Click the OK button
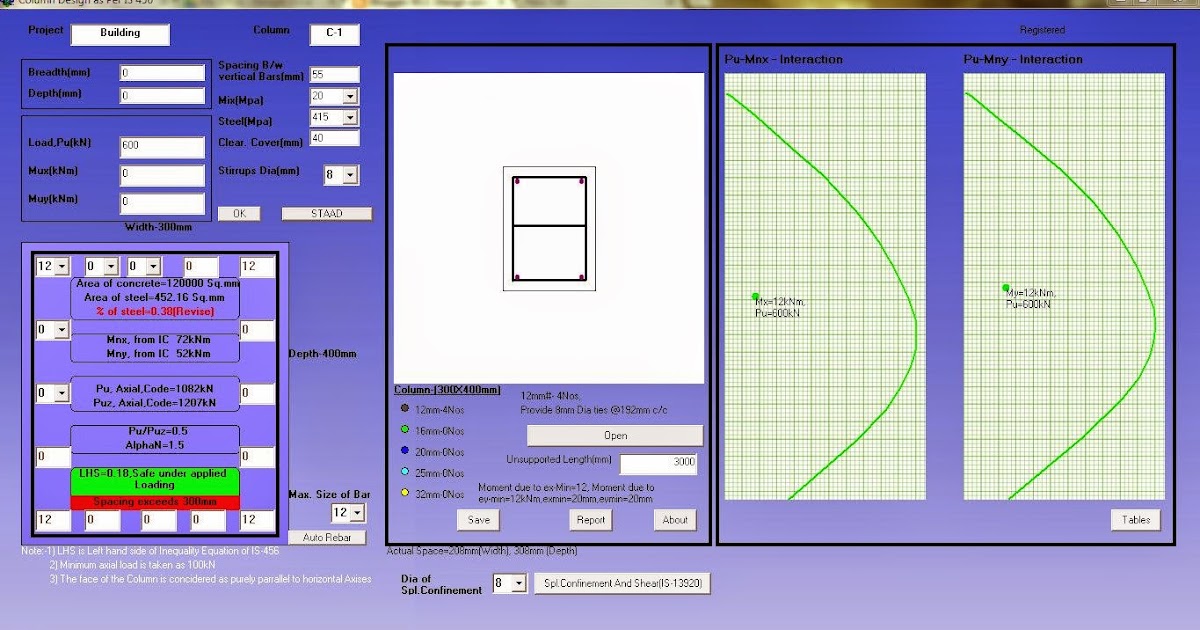The width and height of the screenshot is (1200, 630). 239,214
